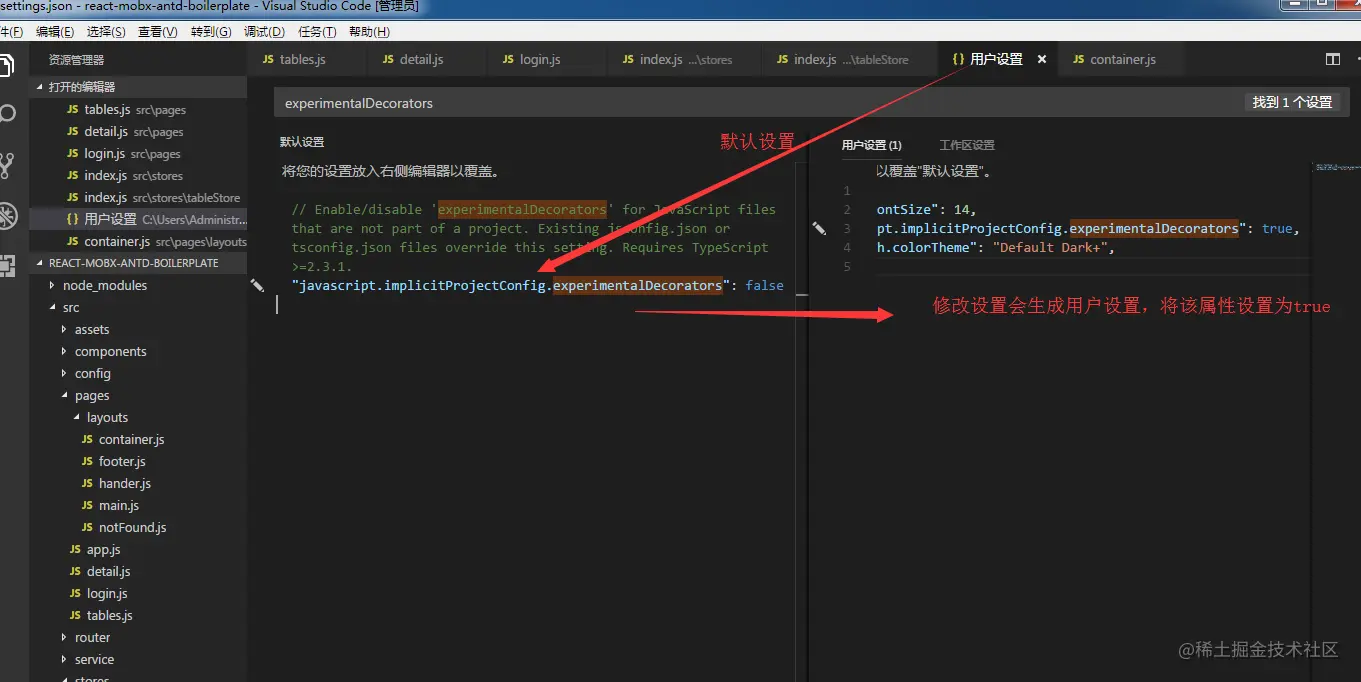Collapse the pages folder

[x=138, y=396]
